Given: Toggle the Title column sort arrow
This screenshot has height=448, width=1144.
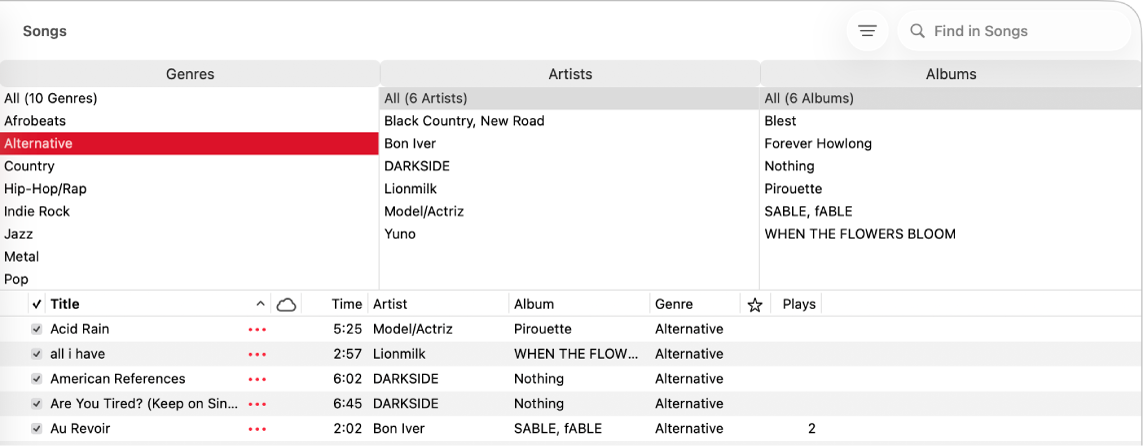Looking at the screenshot, I should [260, 304].
